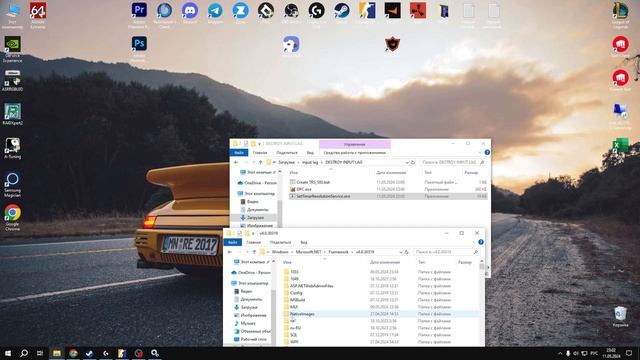Viewport: 640px width, 360px height.
Task: Select the RAIDXpert2 desktop icon
Action: (12, 114)
